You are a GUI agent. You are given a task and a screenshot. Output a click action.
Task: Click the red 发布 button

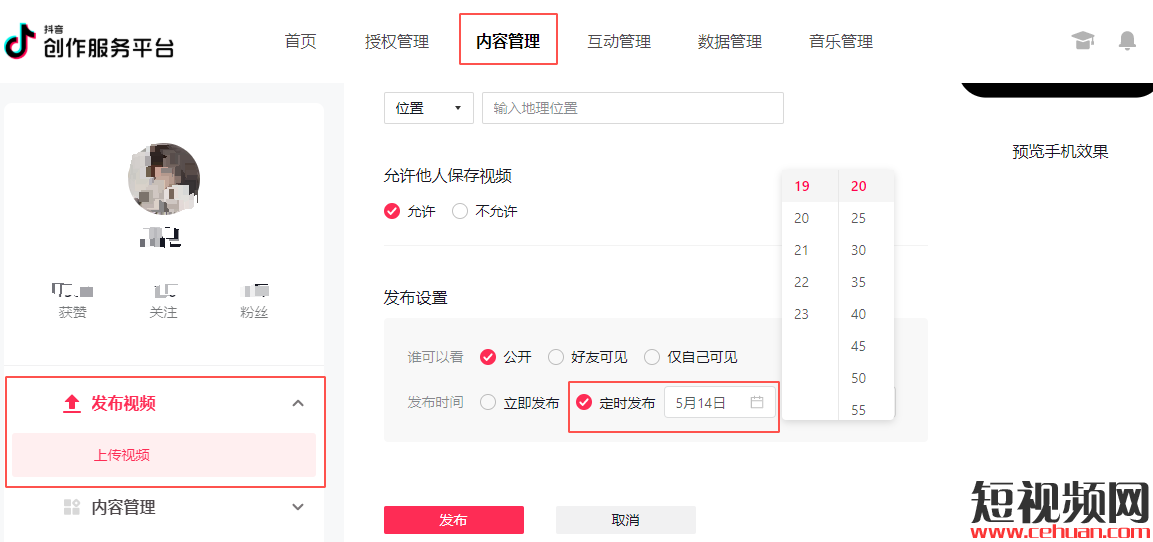(x=453, y=520)
